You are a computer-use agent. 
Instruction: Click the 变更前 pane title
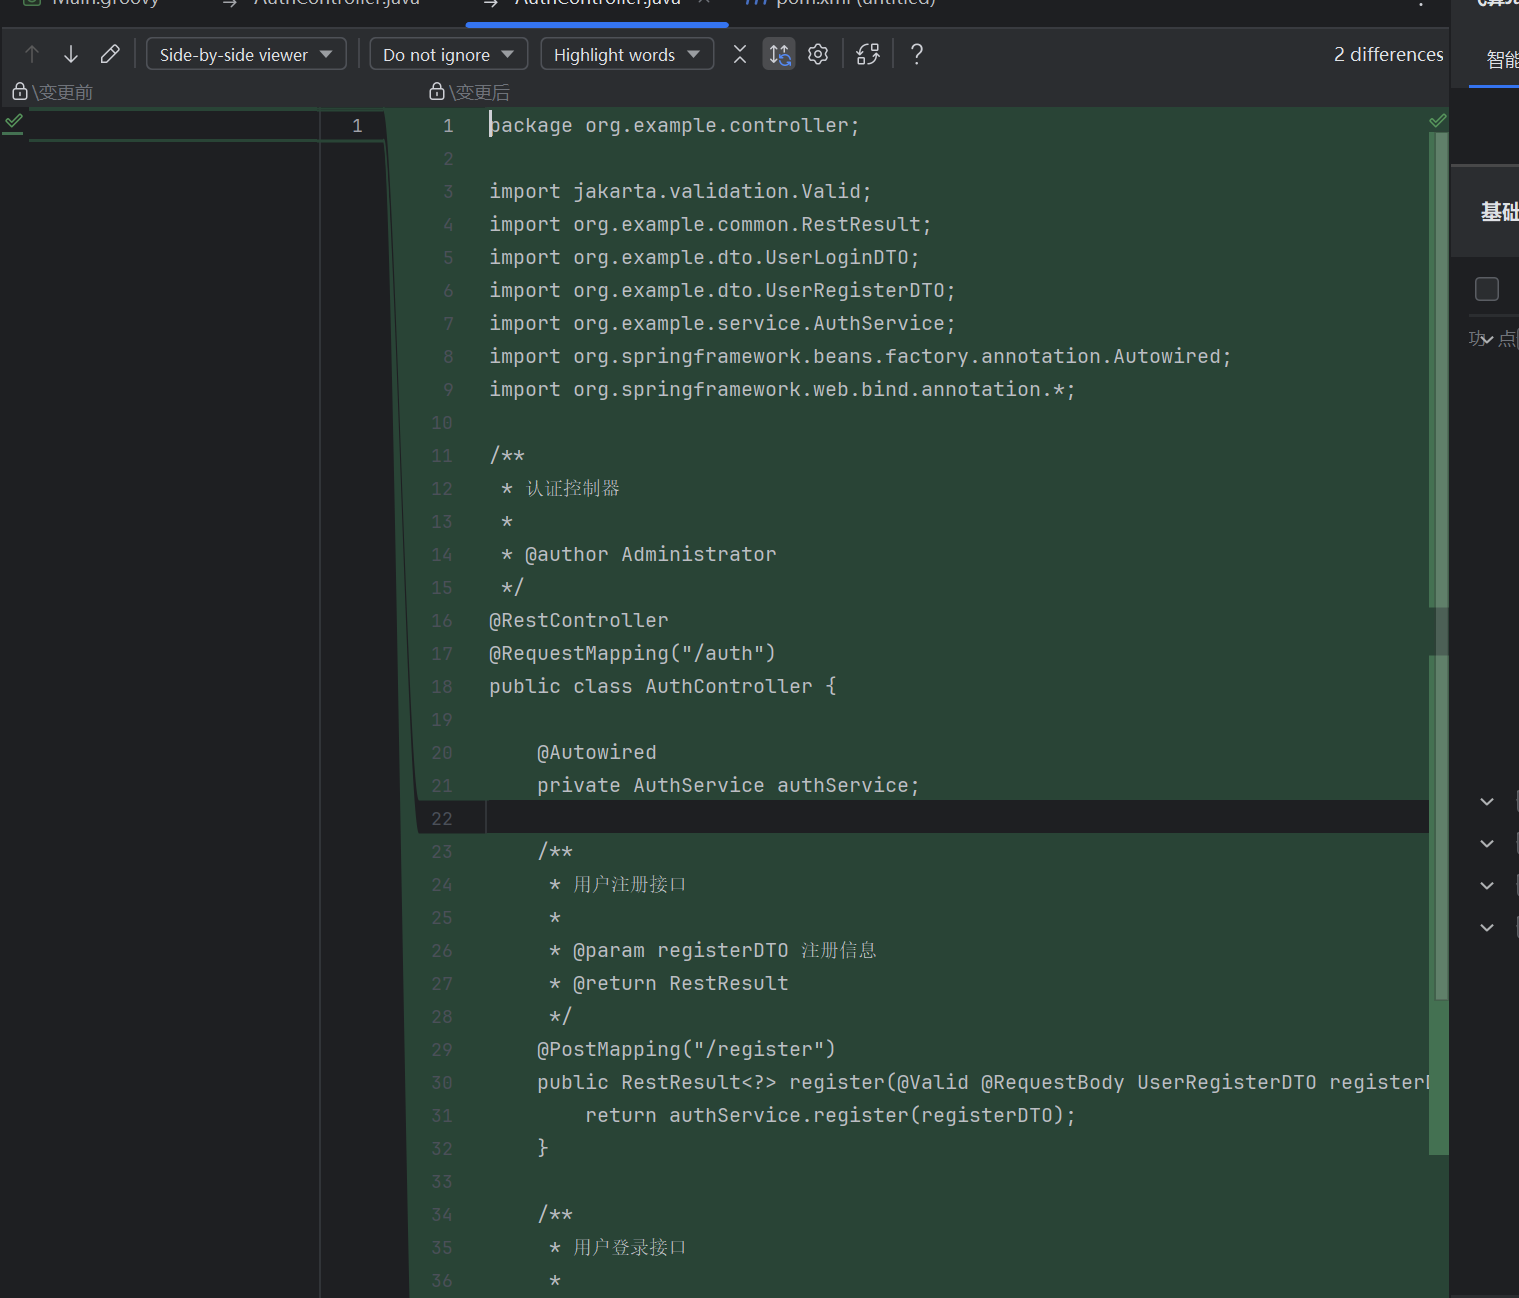[62, 92]
